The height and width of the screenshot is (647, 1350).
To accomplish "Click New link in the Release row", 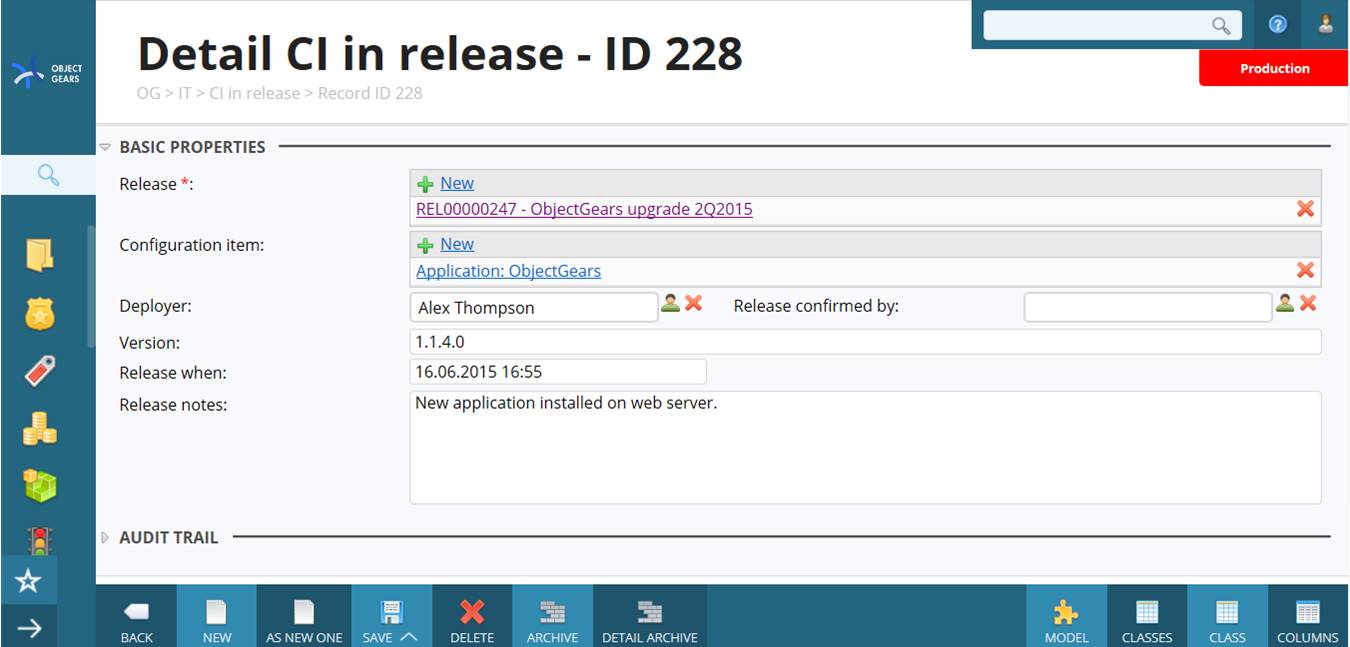I will coord(457,183).
